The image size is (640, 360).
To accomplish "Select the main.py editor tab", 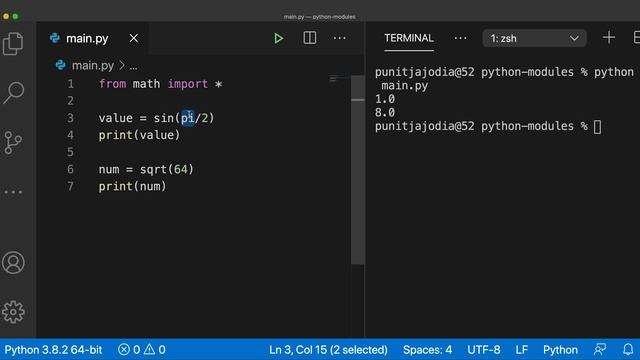I will click(x=93, y=38).
